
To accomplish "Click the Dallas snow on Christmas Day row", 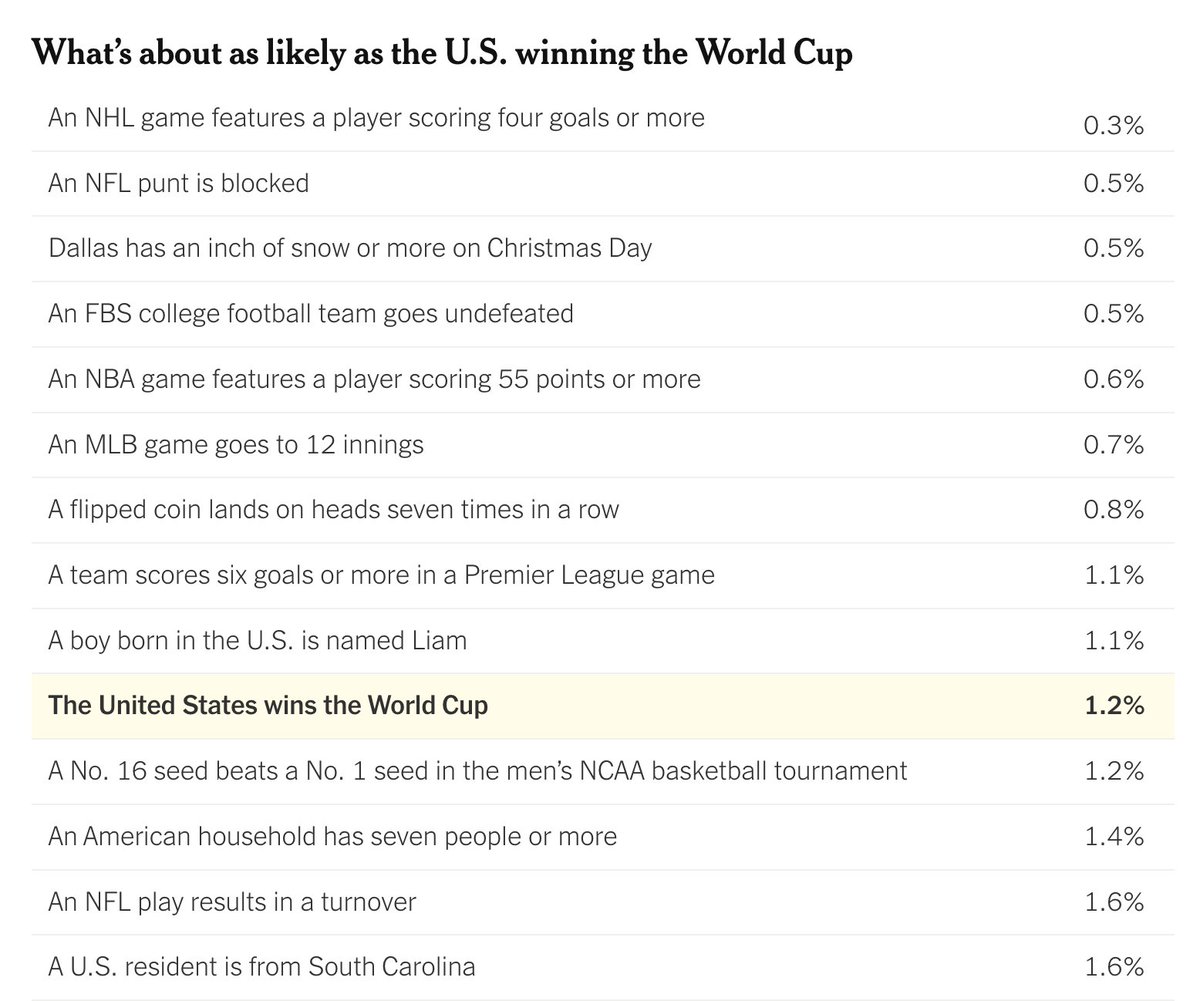I will click(x=603, y=249).
